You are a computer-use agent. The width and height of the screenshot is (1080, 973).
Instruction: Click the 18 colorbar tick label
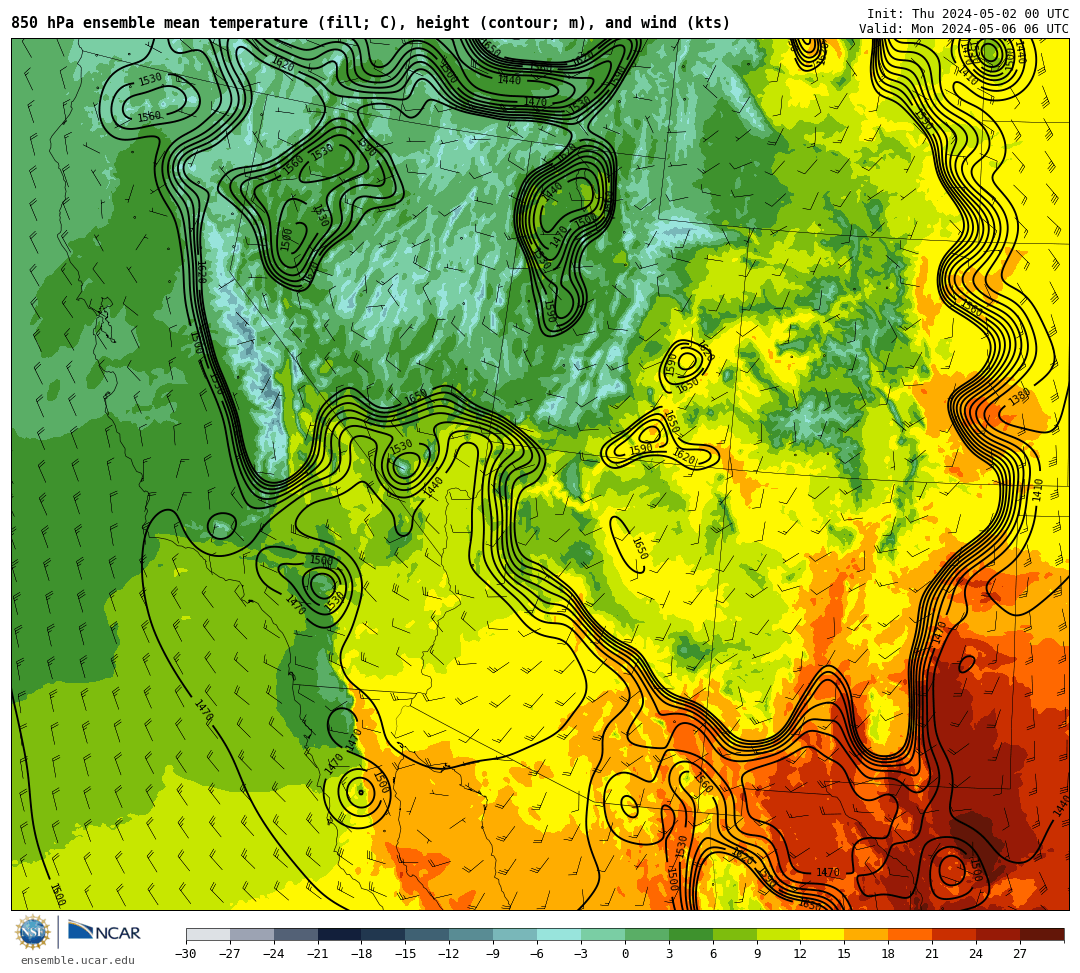(x=889, y=954)
